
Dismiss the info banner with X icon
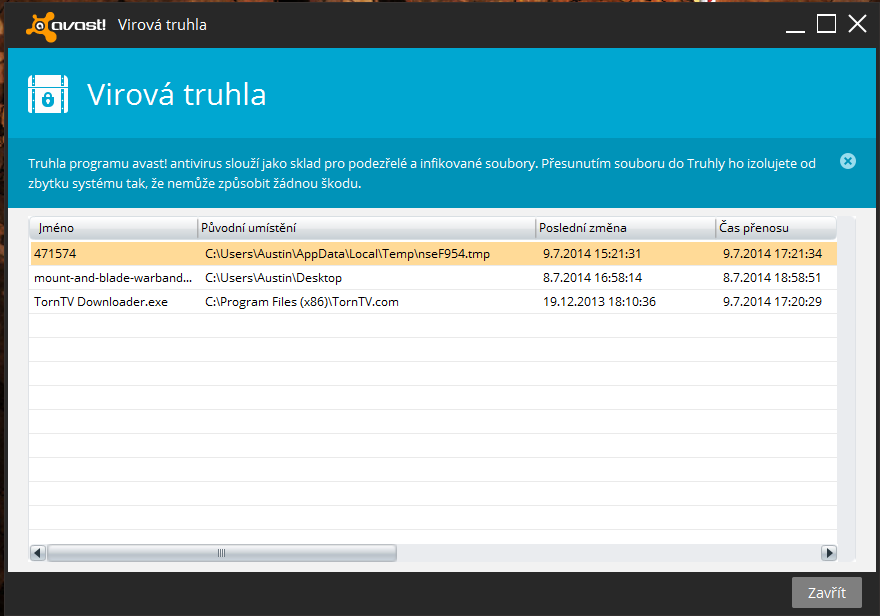coord(847,162)
